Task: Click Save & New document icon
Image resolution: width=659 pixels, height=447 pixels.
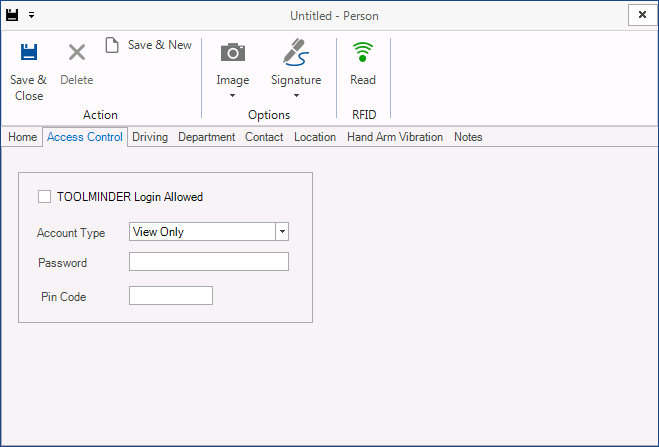Action: click(112, 45)
